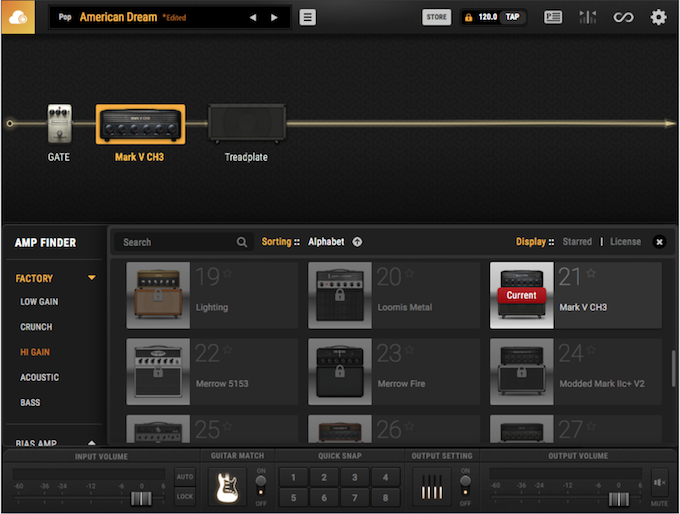Select Quick Snap slot 8
The width and height of the screenshot is (680, 514).
(x=385, y=498)
